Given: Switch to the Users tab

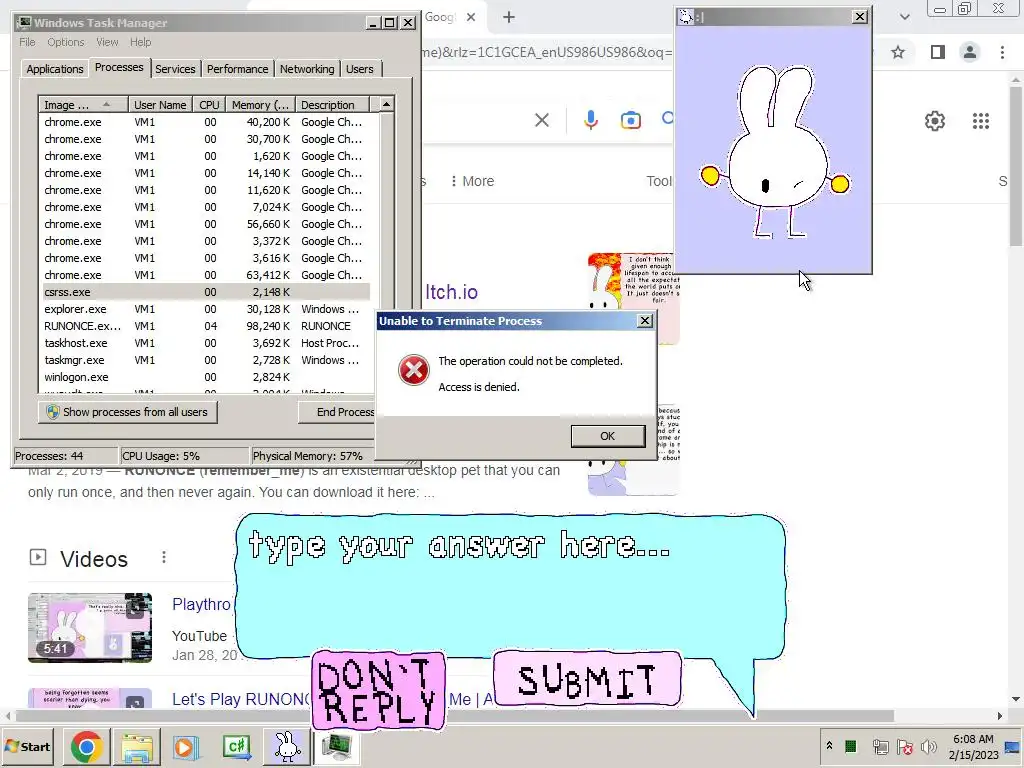Looking at the screenshot, I should tap(359, 69).
